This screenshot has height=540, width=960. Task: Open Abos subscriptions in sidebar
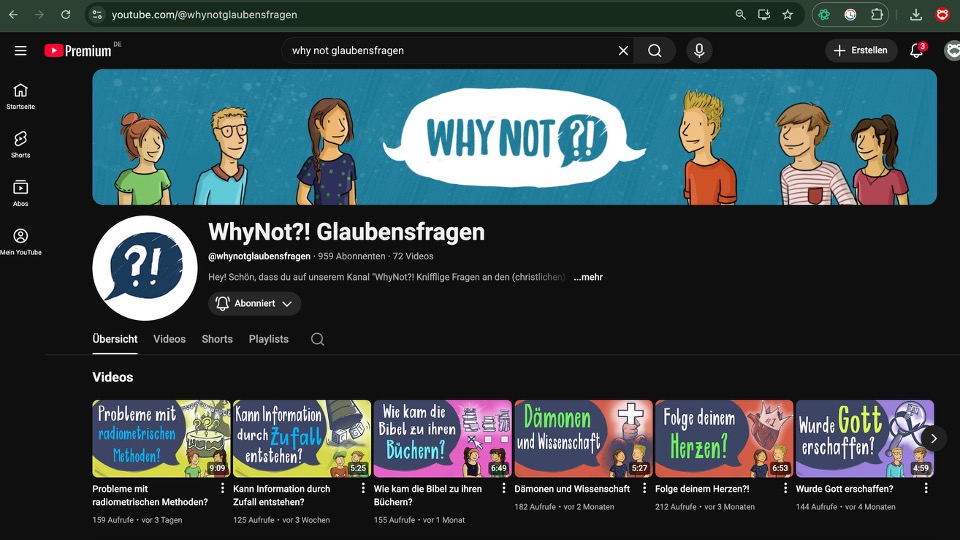[x=20, y=193]
